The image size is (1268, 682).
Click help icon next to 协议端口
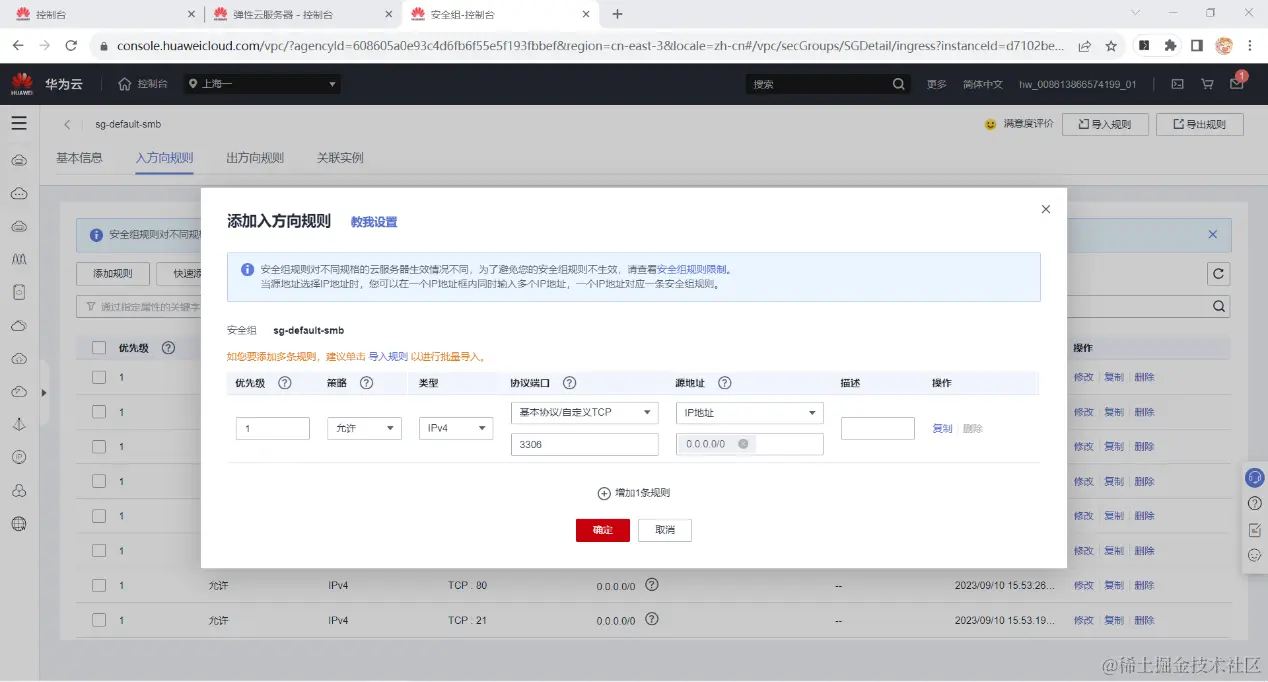click(570, 383)
